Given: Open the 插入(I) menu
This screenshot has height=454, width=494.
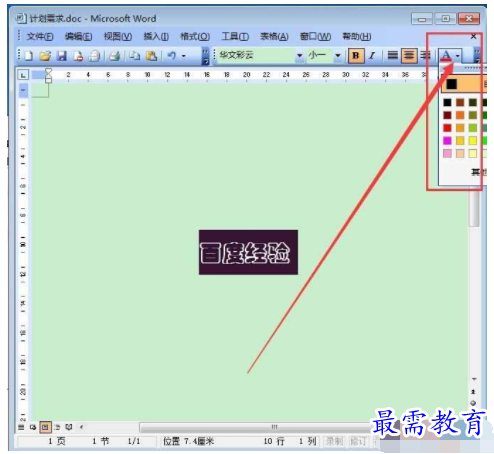Looking at the screenshot, I should [156, 36].
